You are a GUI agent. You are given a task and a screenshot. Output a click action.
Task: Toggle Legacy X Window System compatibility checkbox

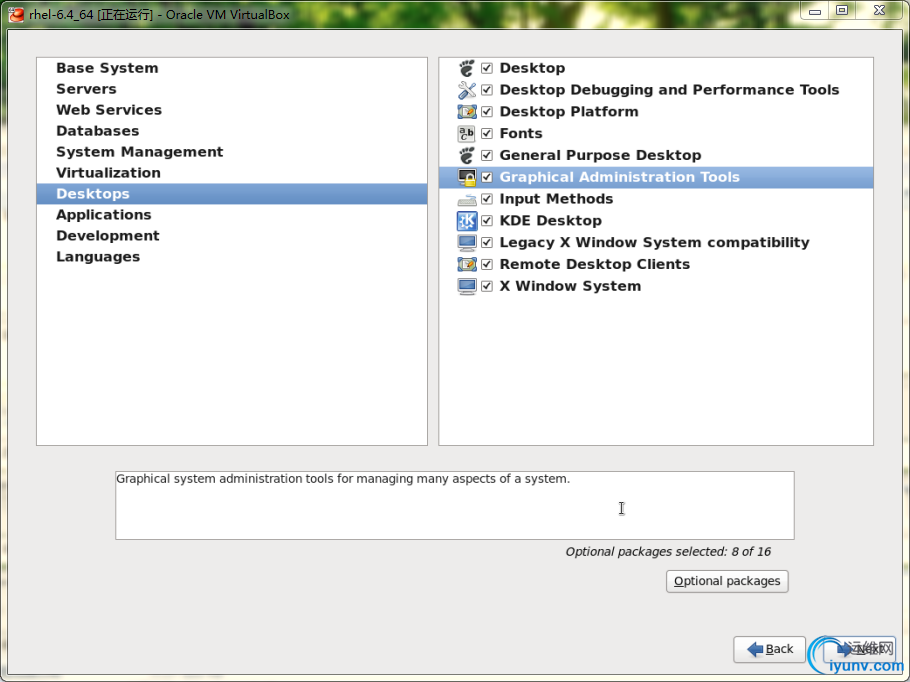487,243
